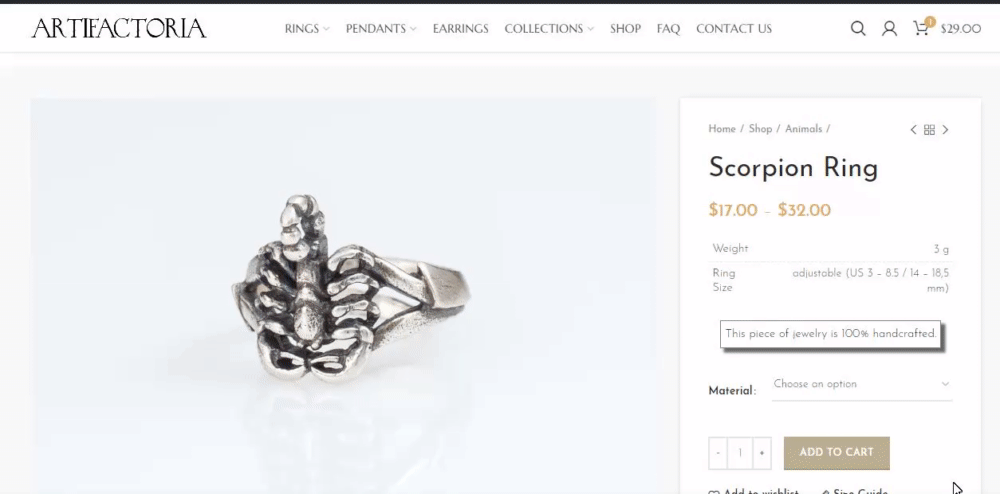Go to previous product arrow

coord(913,129)
